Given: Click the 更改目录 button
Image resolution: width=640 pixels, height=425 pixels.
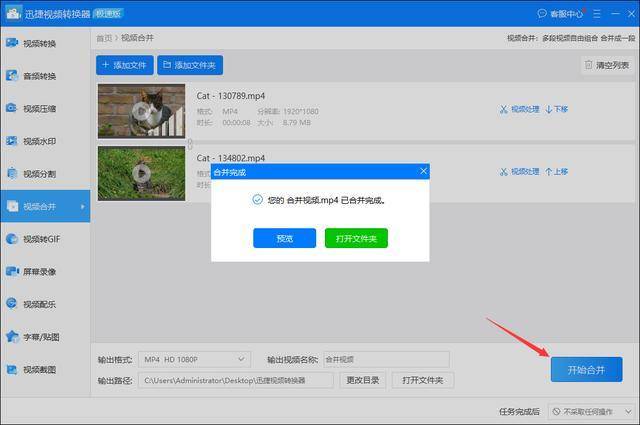Looking at the screenshot, I should (x=363, y=380).
